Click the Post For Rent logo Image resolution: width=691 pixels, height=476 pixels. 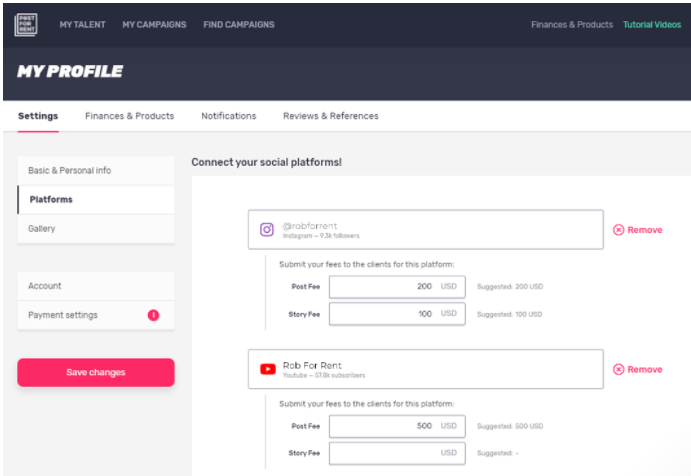tap(26, 24)
